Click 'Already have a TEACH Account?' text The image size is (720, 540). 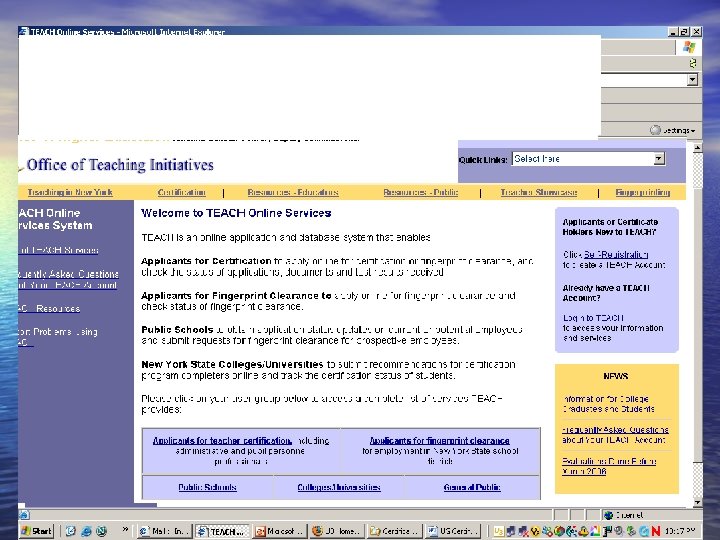(606, 293)
